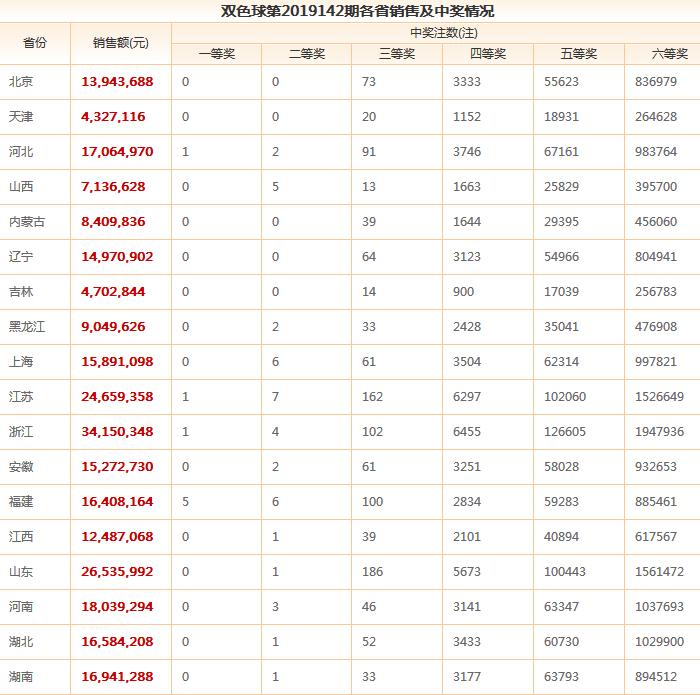Screen dimensions: 700x695
Task: Click fifth prize value 100443
Action: click(x=565, y=572)
